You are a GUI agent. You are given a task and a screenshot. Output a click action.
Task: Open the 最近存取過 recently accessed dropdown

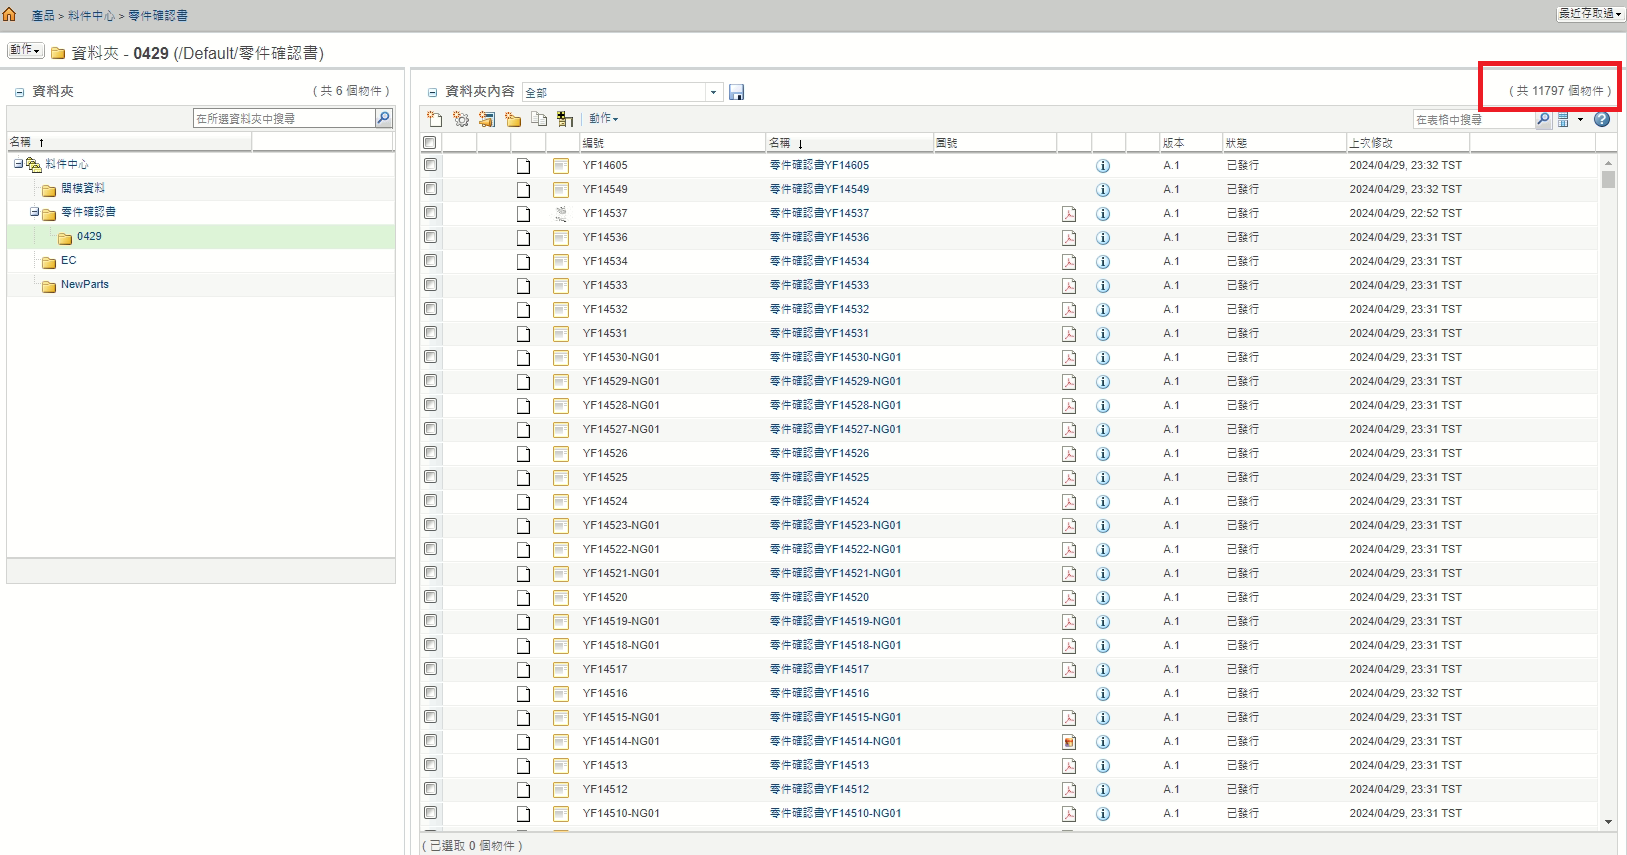1590,13
